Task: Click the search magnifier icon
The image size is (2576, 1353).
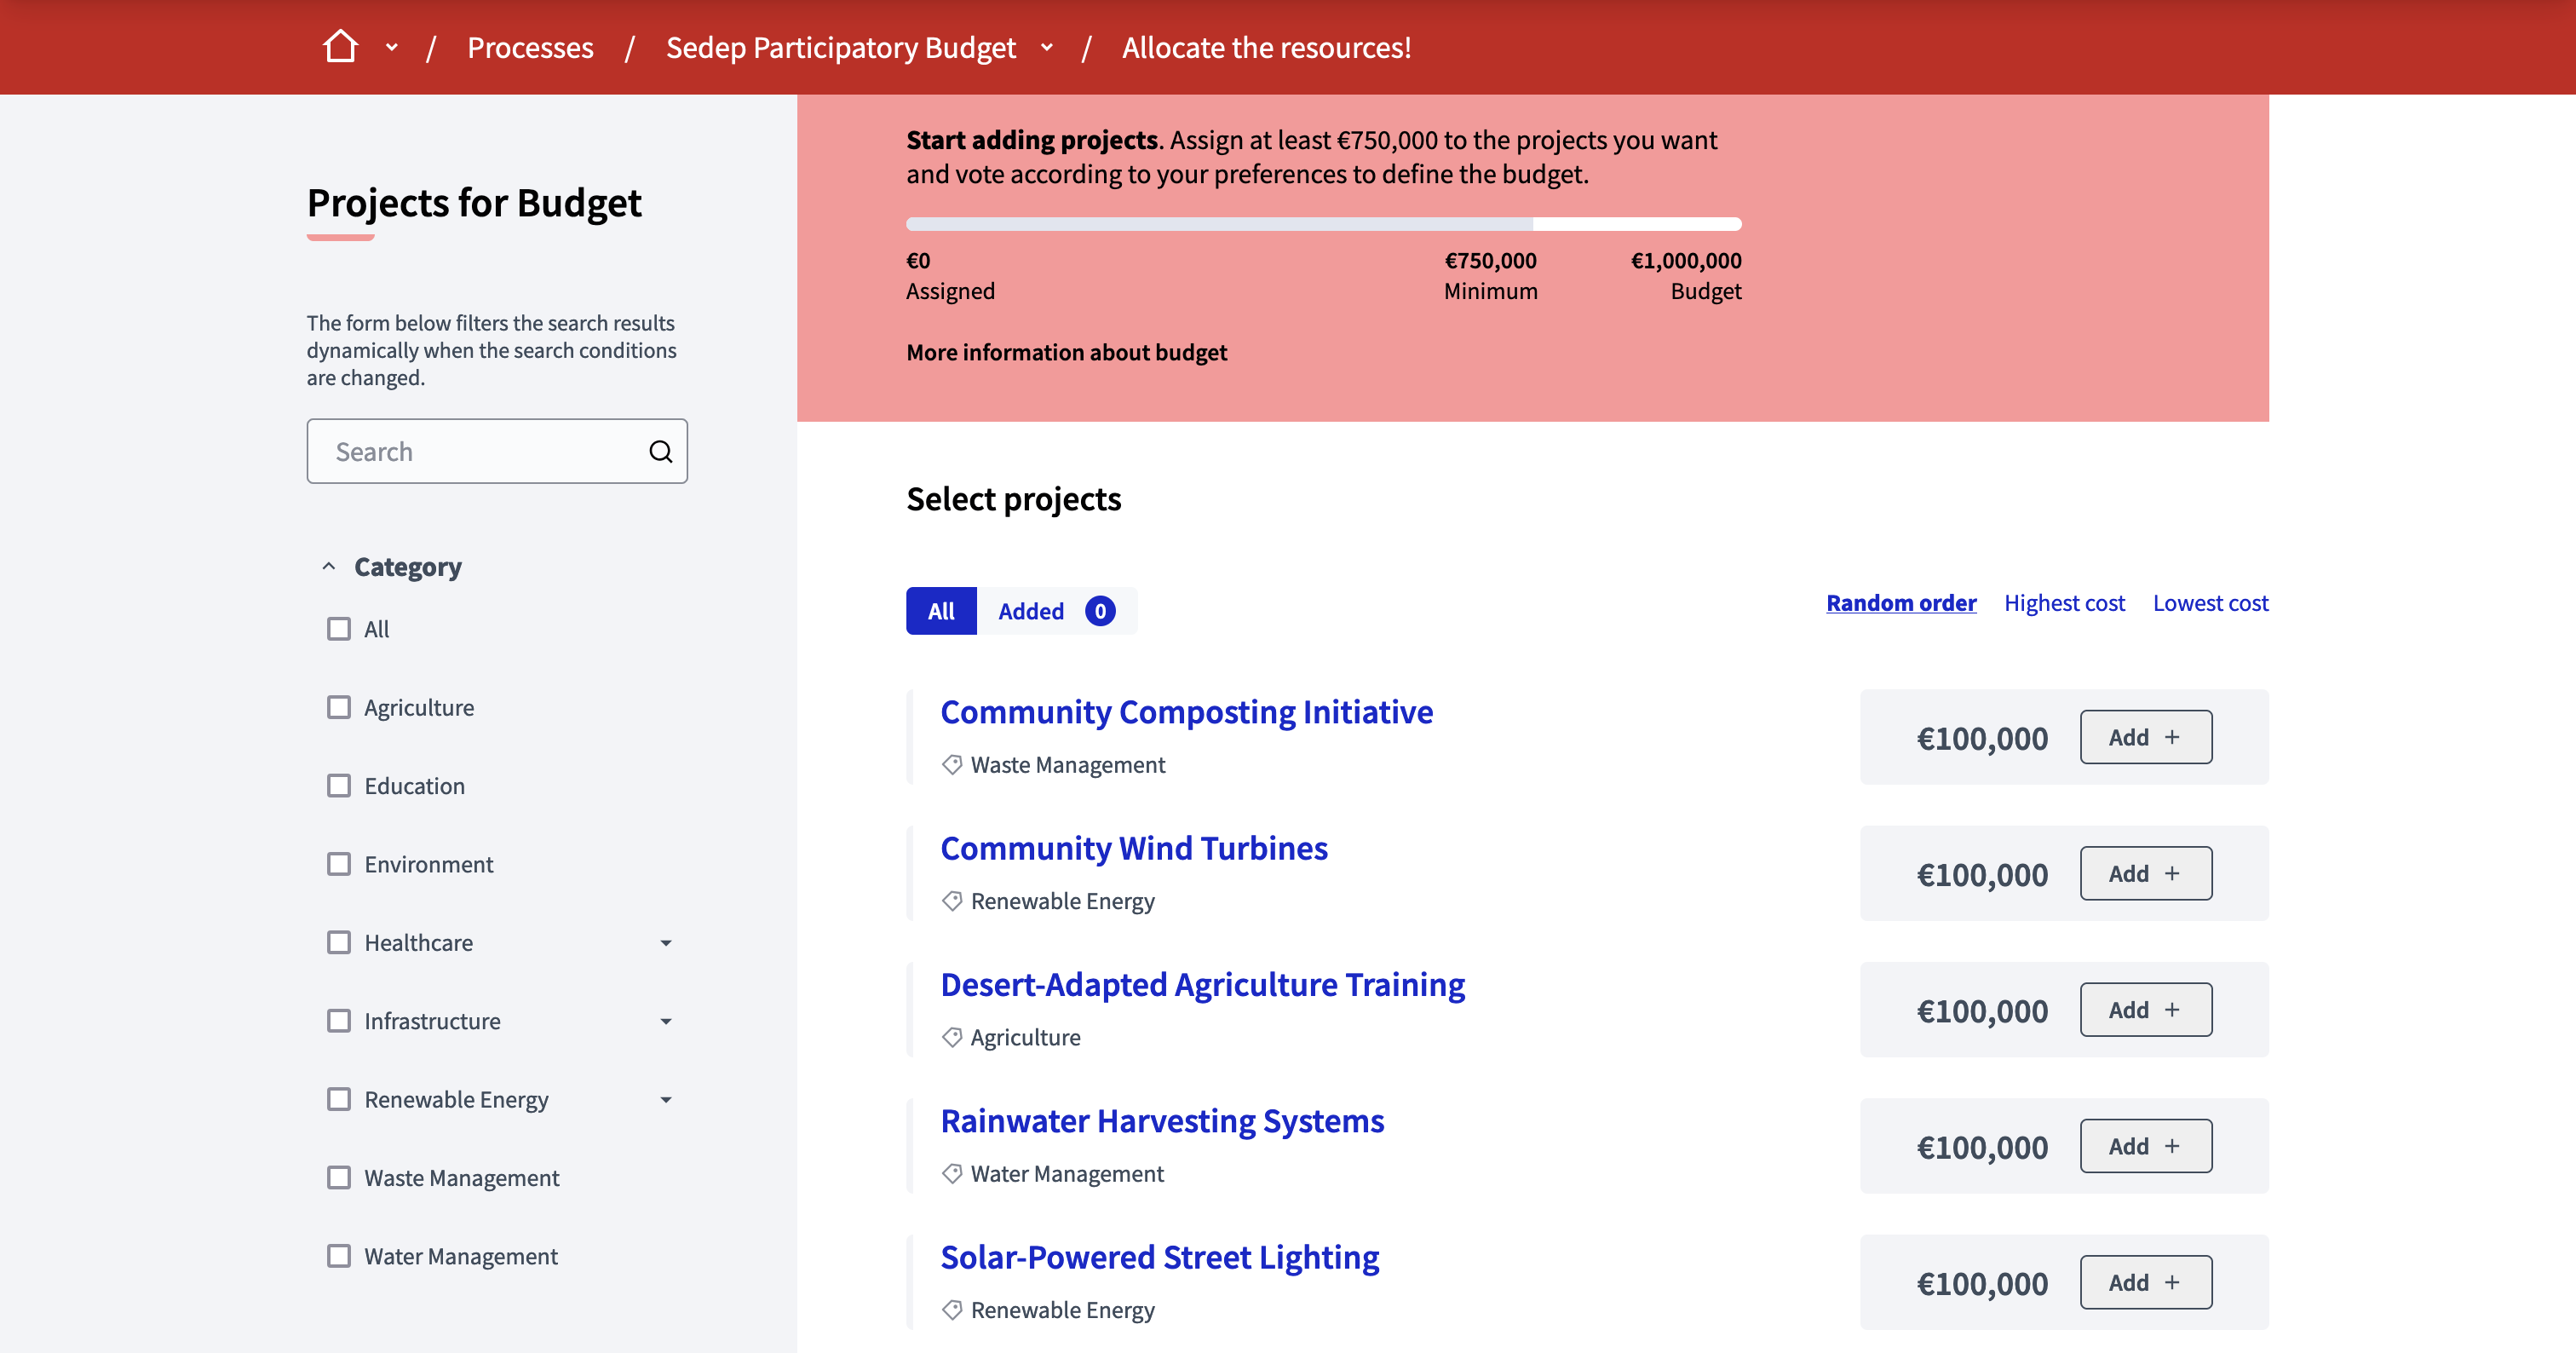Action: [x=660, y=451]
